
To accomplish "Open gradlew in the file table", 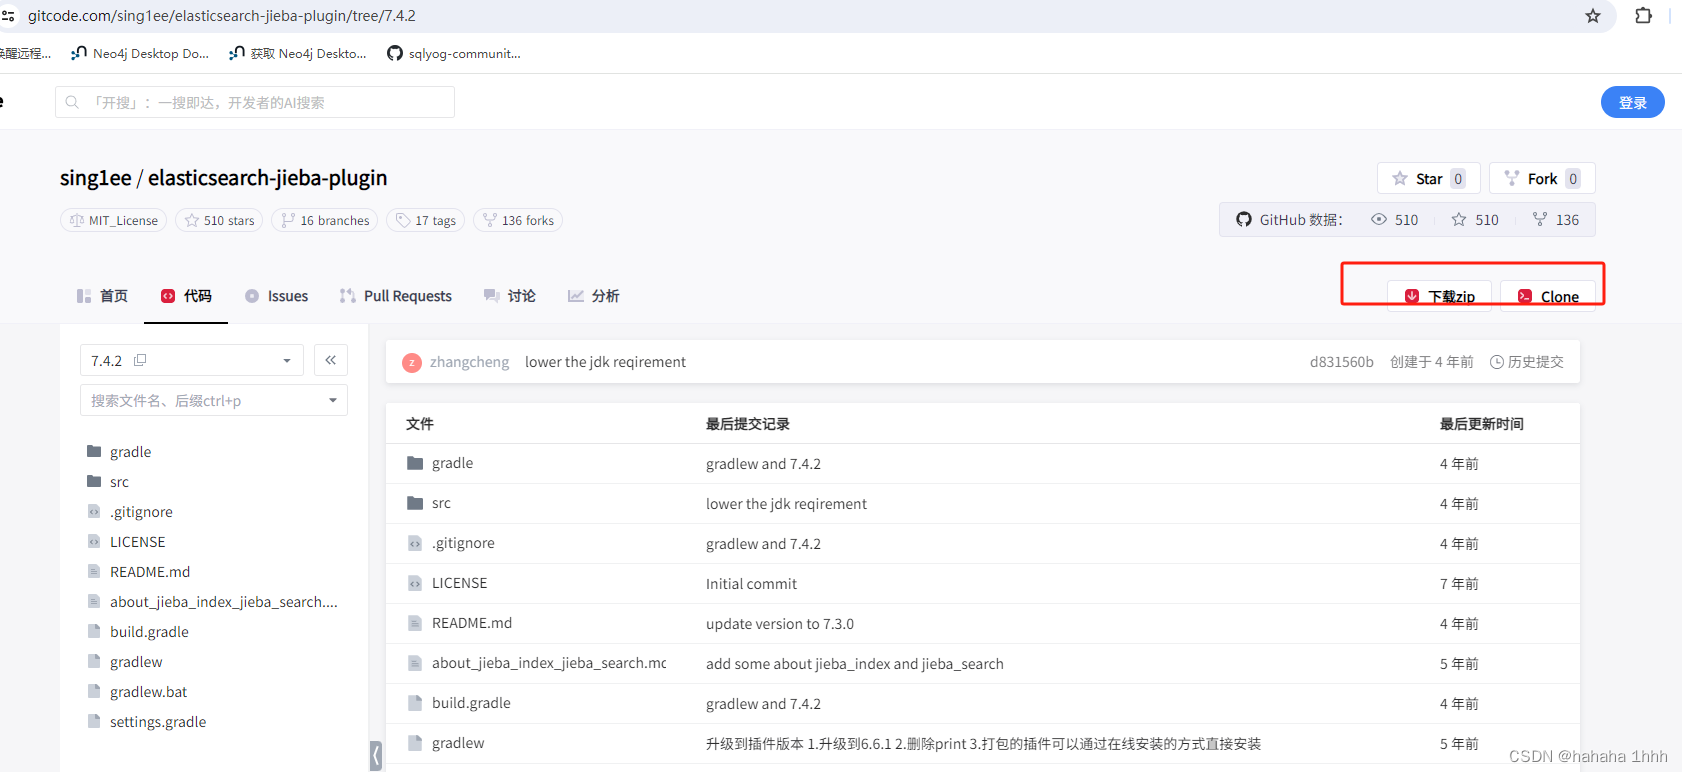I will pos(446,743).
